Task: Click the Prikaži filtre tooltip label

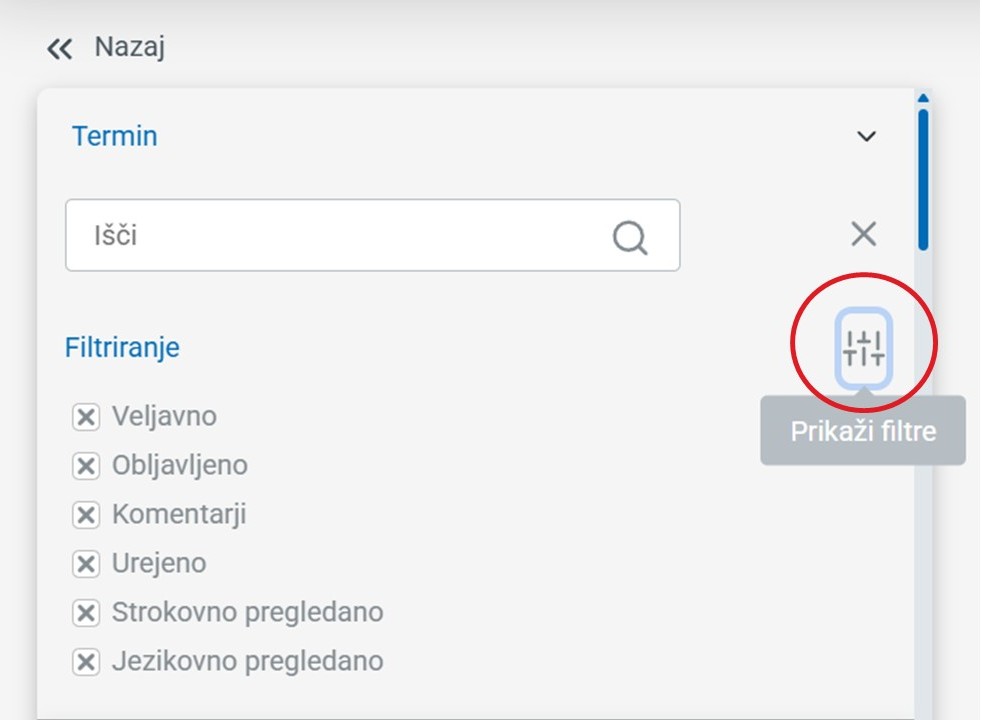Action: (863, 431)
